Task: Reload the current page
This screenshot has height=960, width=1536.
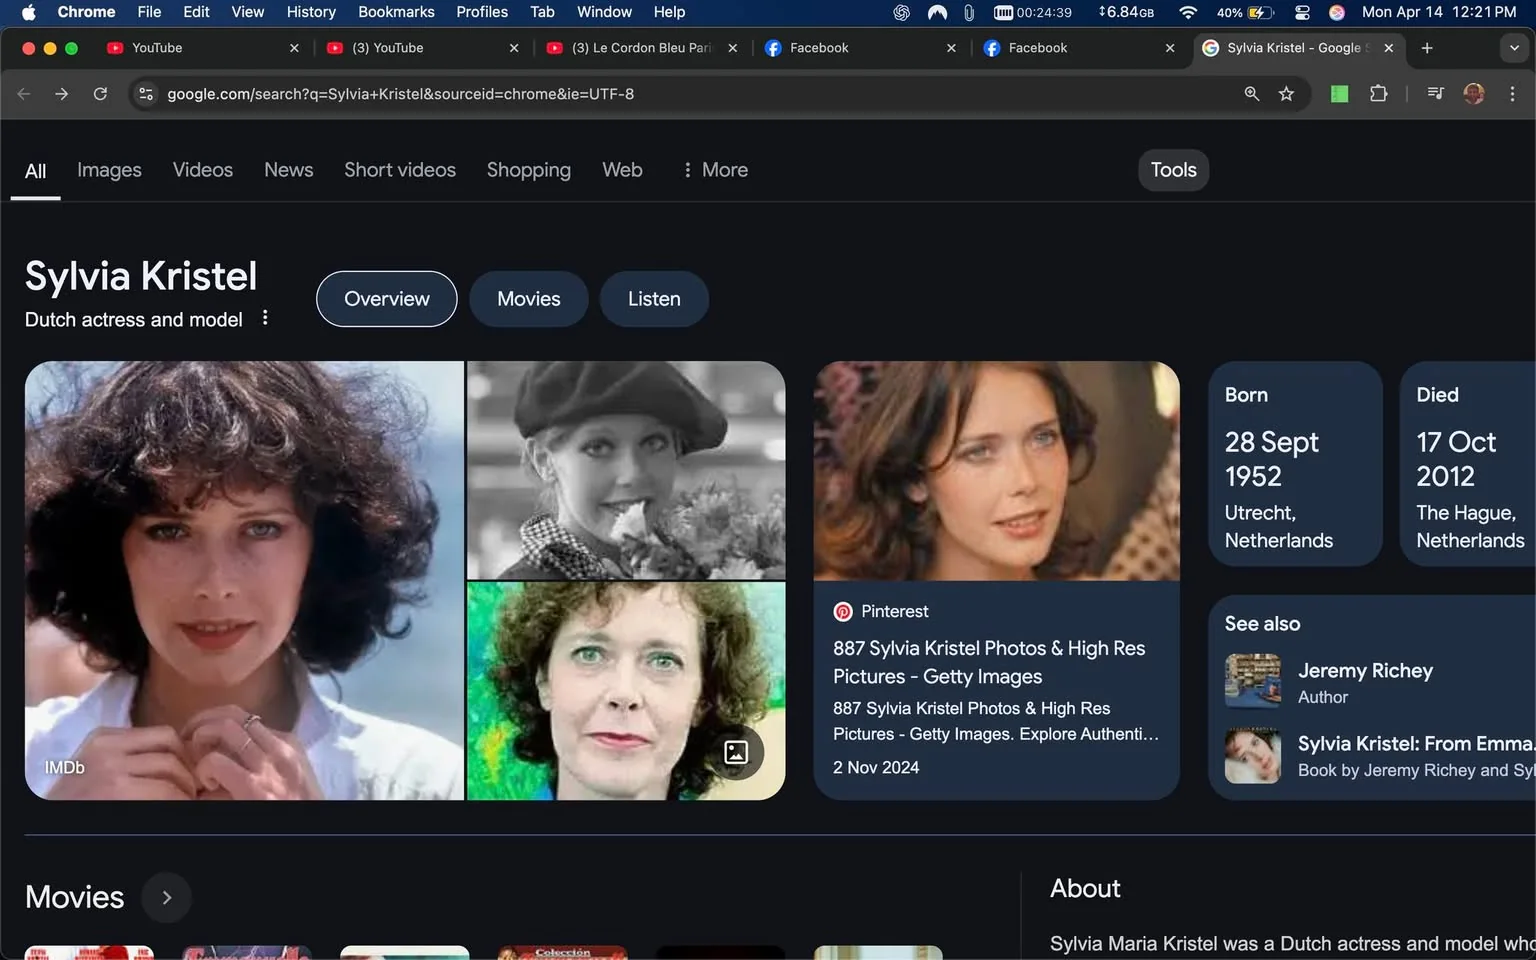Action: coord(100,94)
